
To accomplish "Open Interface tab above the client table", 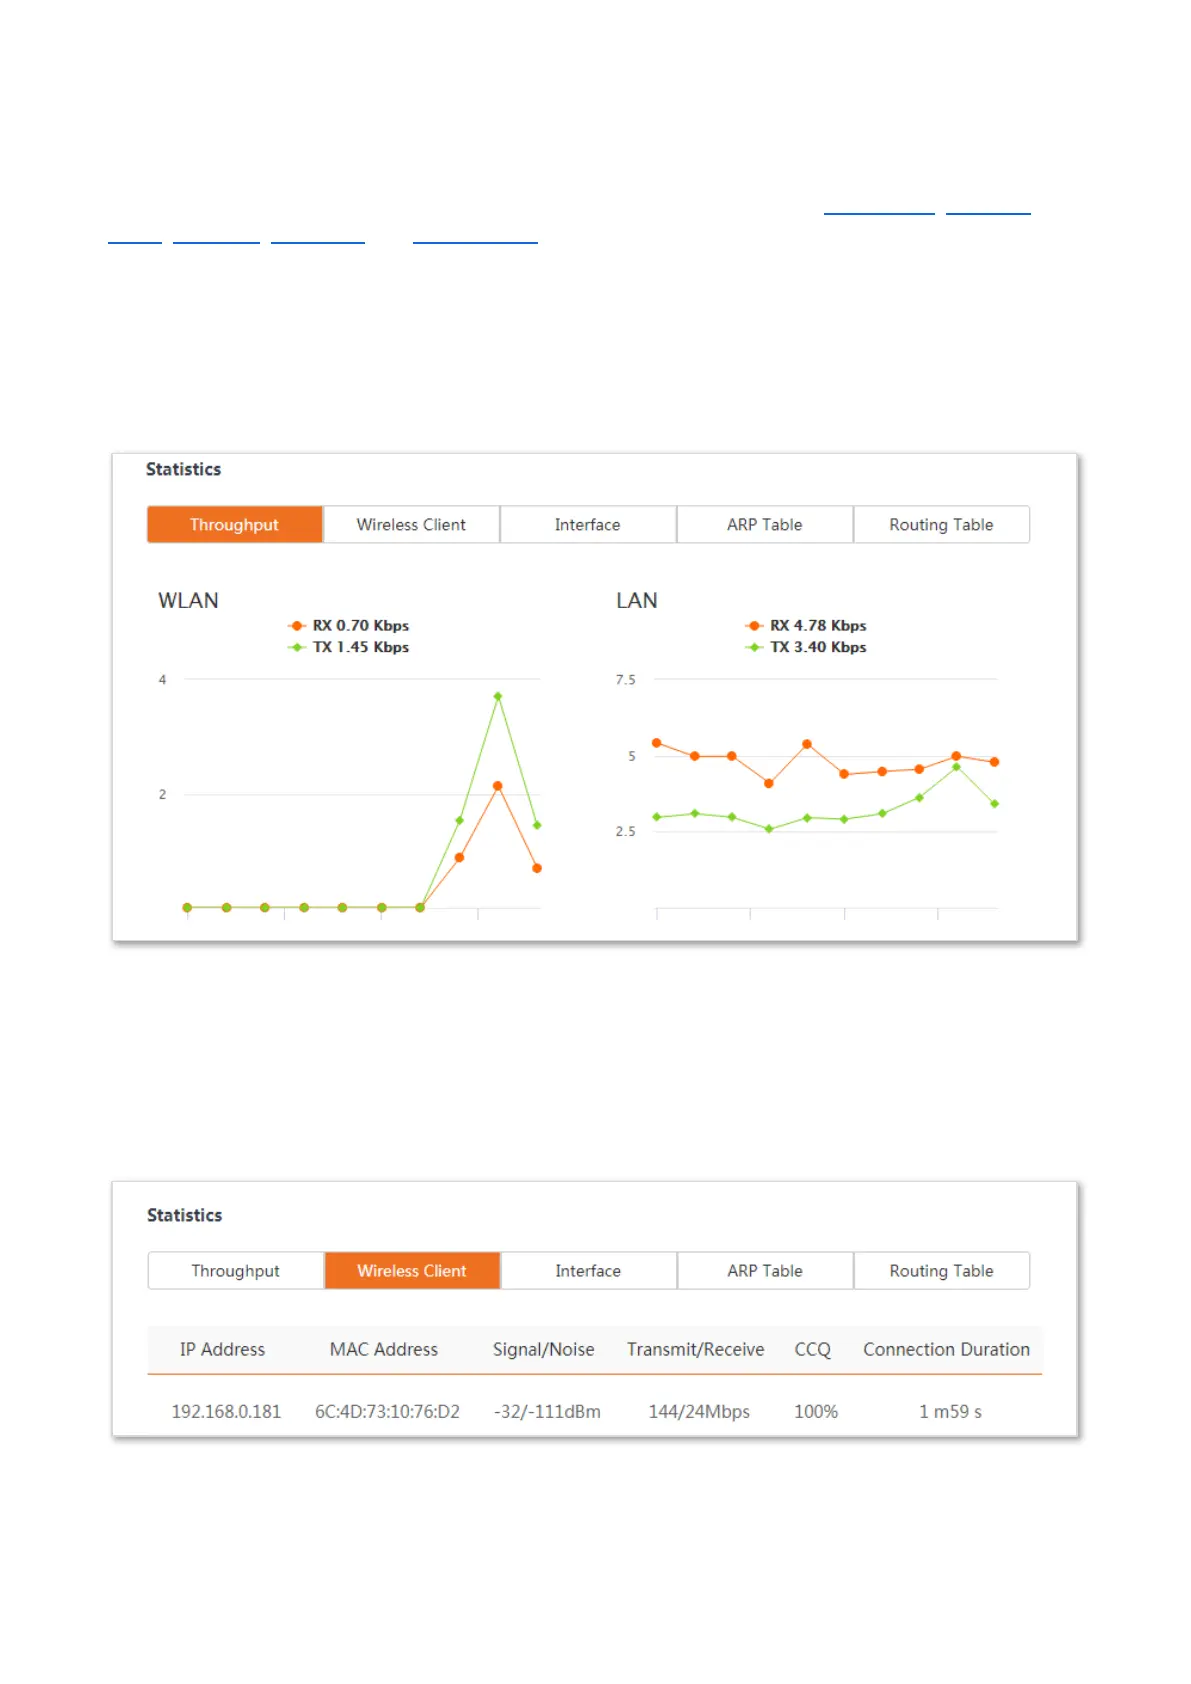I will pos(588,1270).
